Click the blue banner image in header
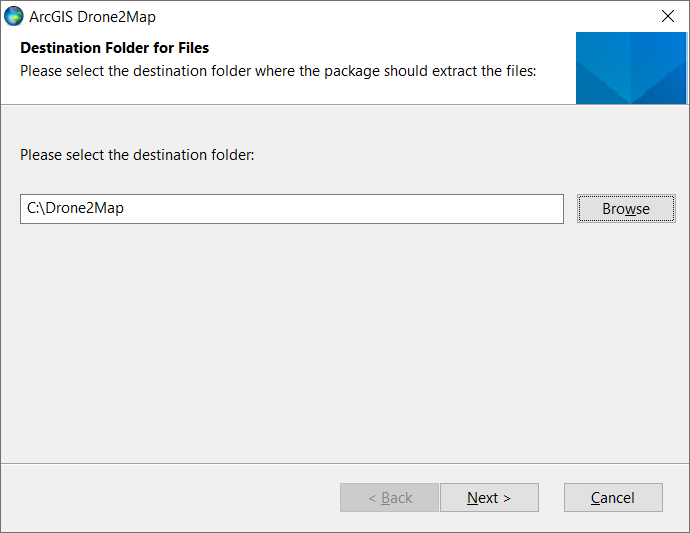This screenshot has width=690, height=533. (x=631, y=68)
